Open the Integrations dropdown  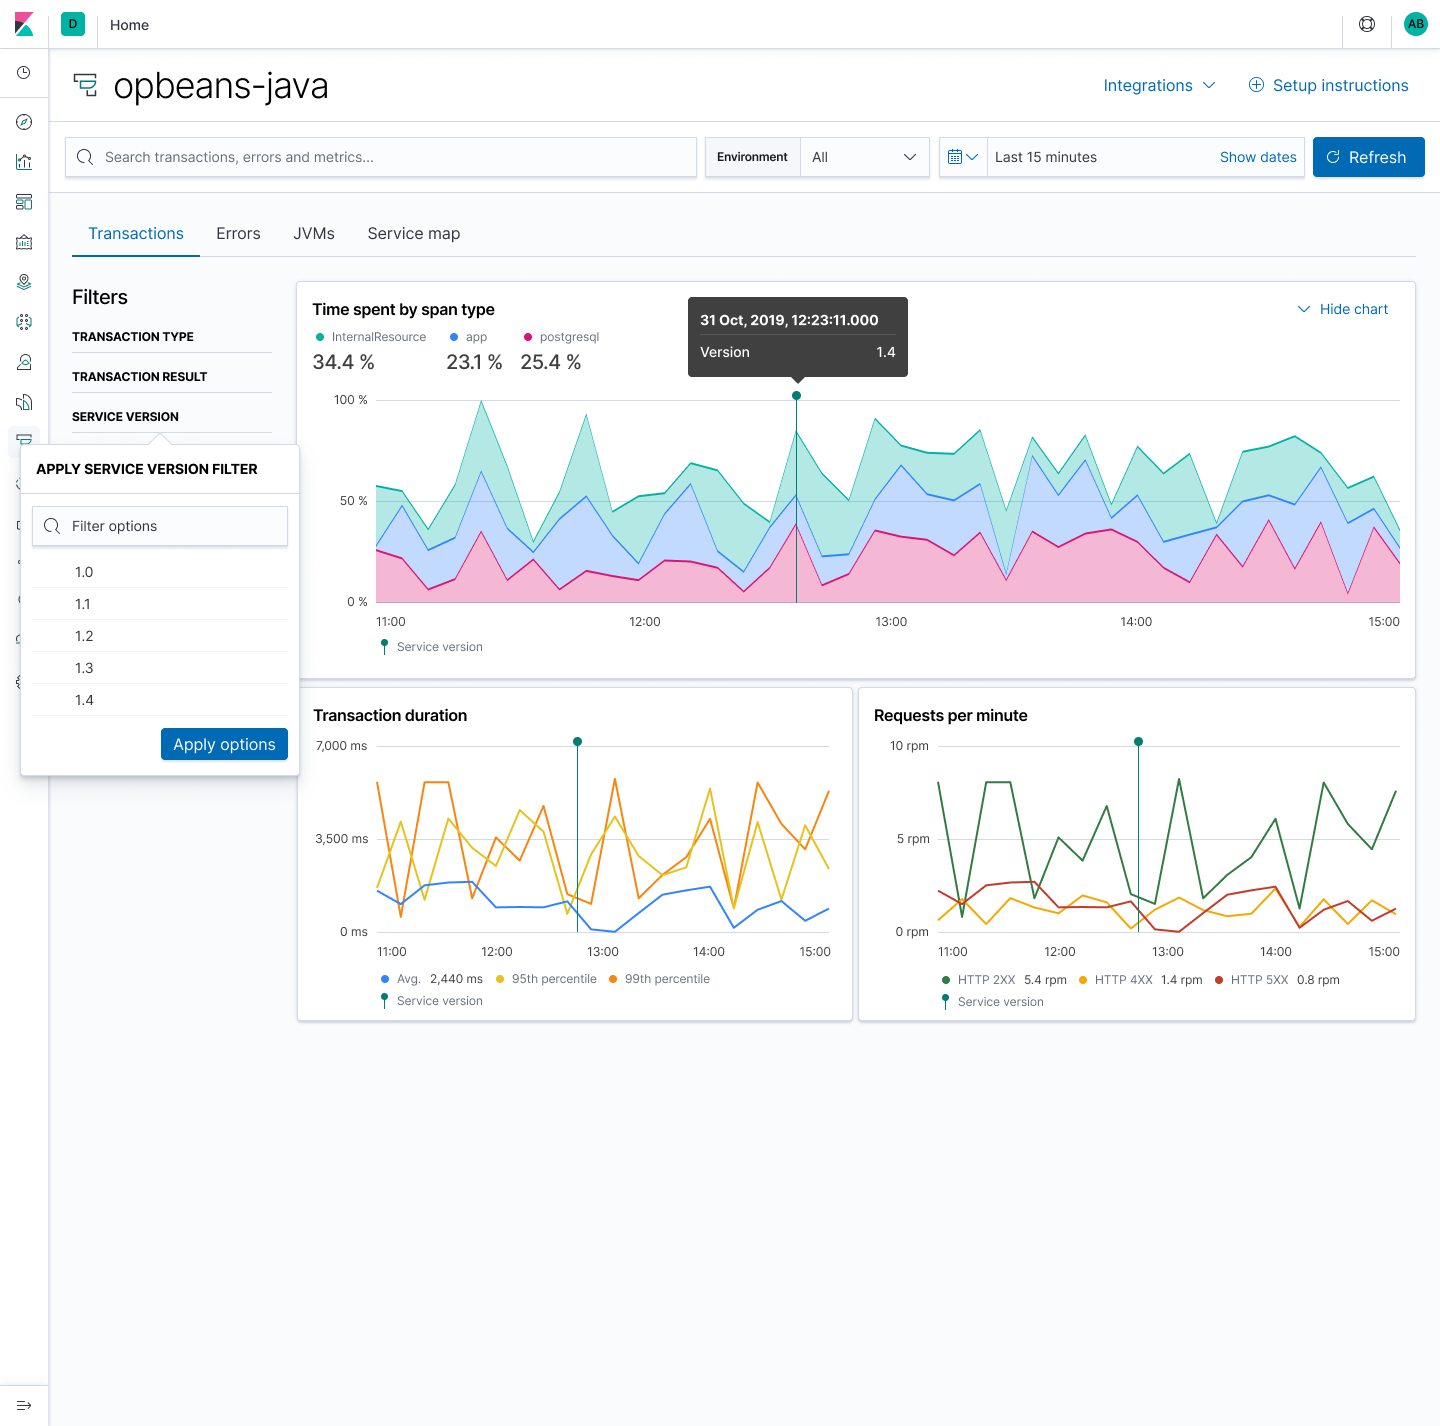(x=1159, y=85)
